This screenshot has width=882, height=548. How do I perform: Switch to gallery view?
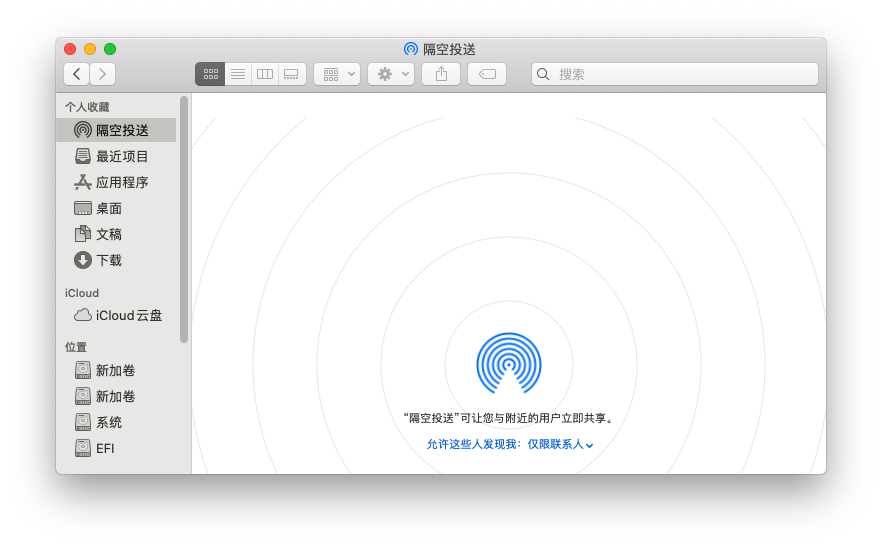292,74
